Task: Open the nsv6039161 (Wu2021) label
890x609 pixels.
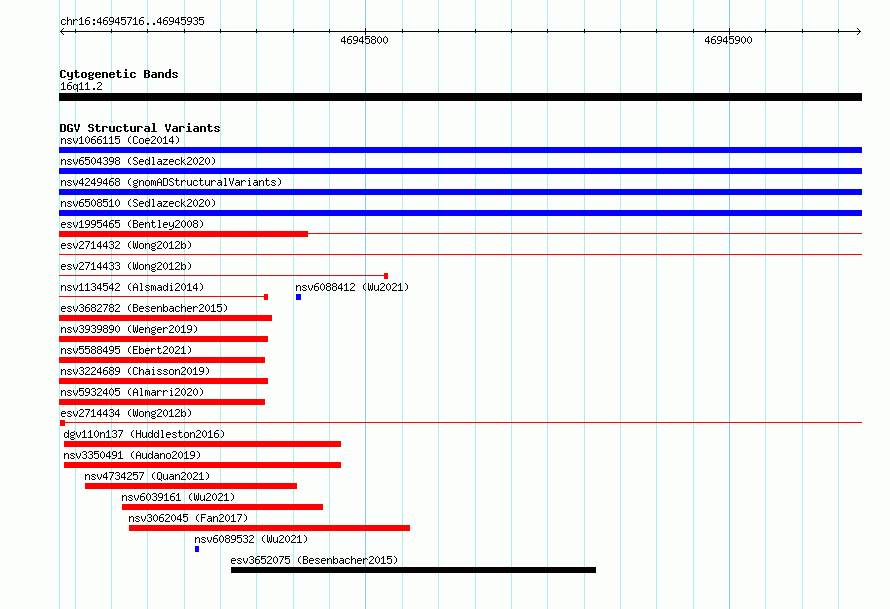Action: tap(178, 497)
